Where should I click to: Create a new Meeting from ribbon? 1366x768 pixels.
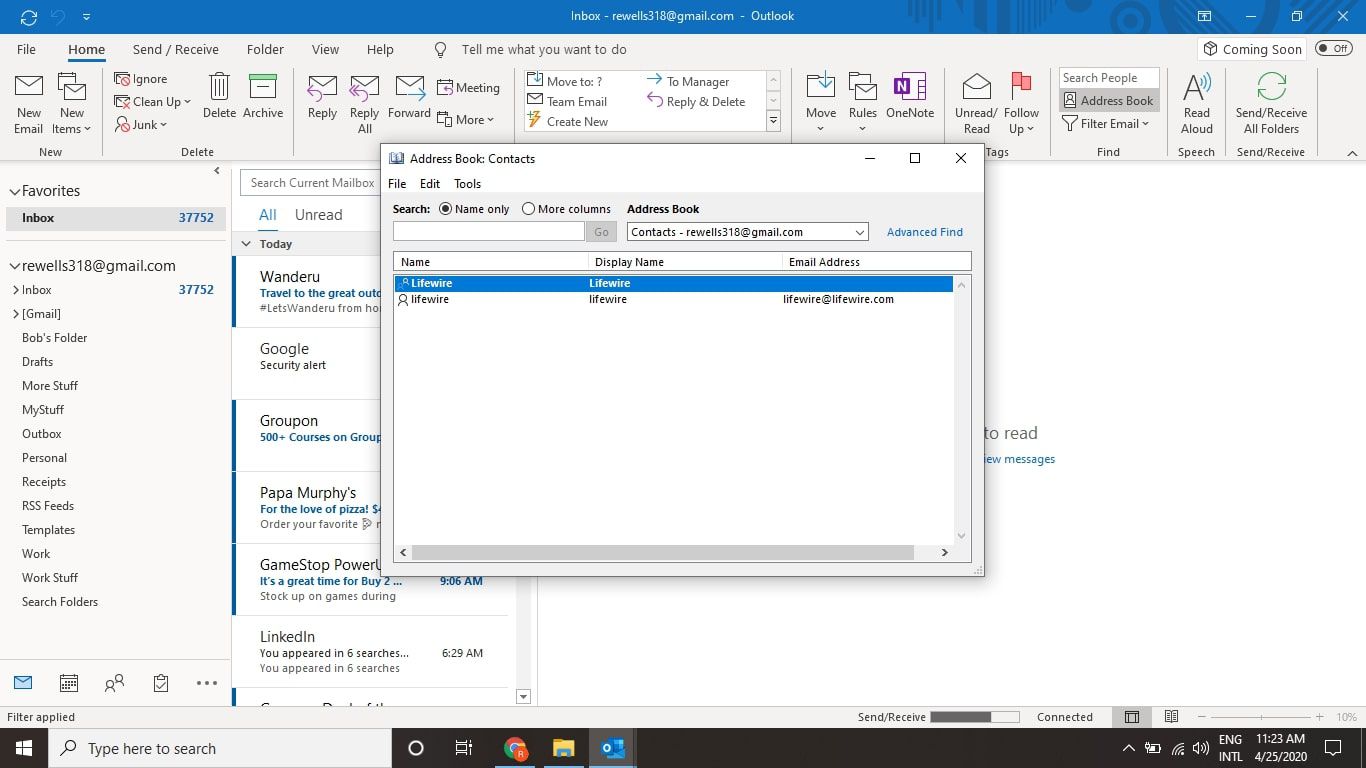click(x=468, y=88)
